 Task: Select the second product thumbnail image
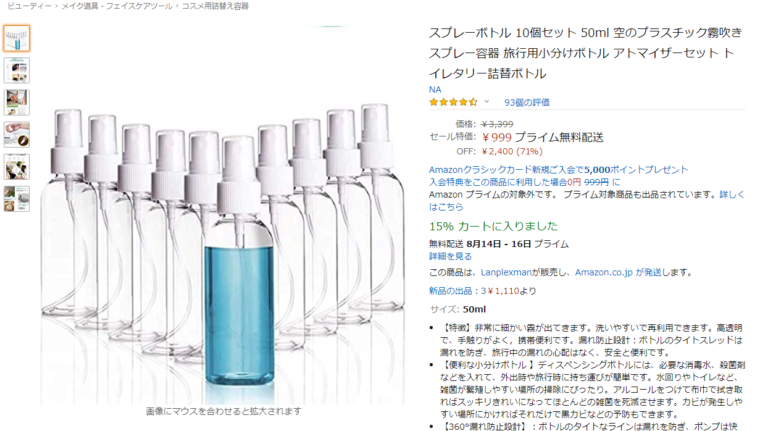click(16, 70)
